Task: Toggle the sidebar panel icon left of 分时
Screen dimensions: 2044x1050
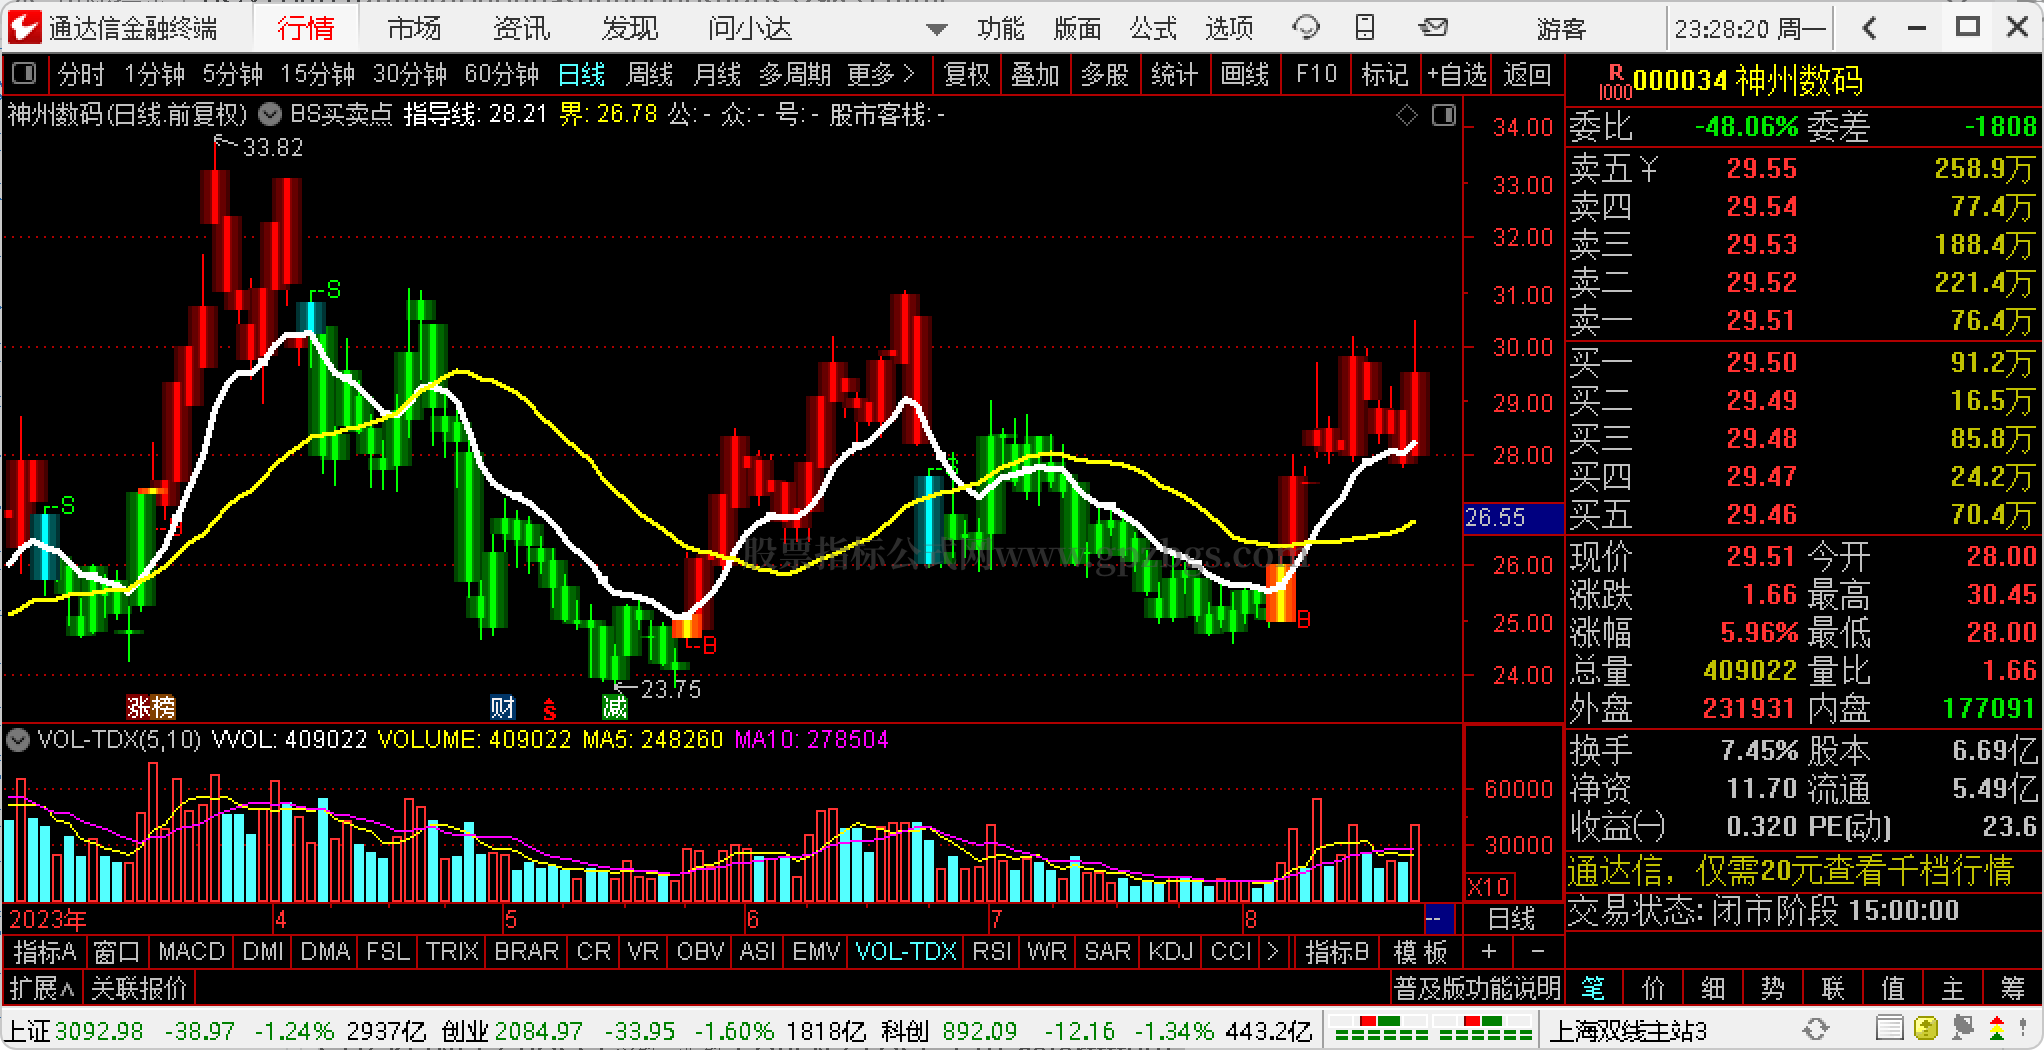Action: [23, 74]
